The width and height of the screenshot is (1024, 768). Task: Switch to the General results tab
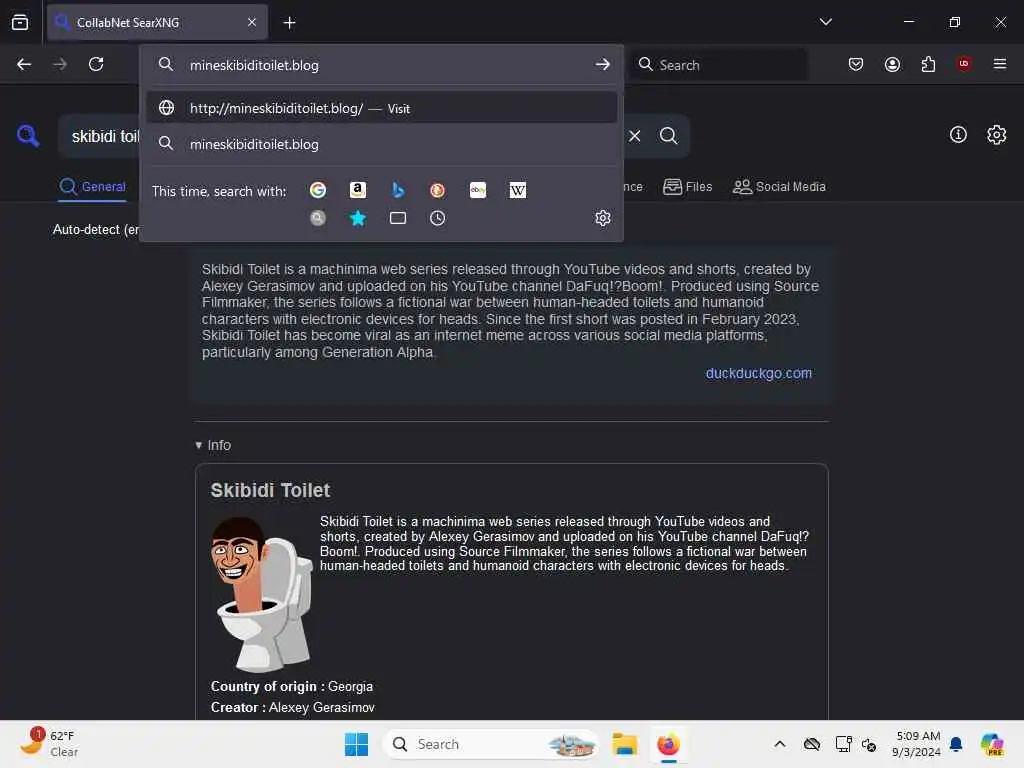(x=92, y=187)
